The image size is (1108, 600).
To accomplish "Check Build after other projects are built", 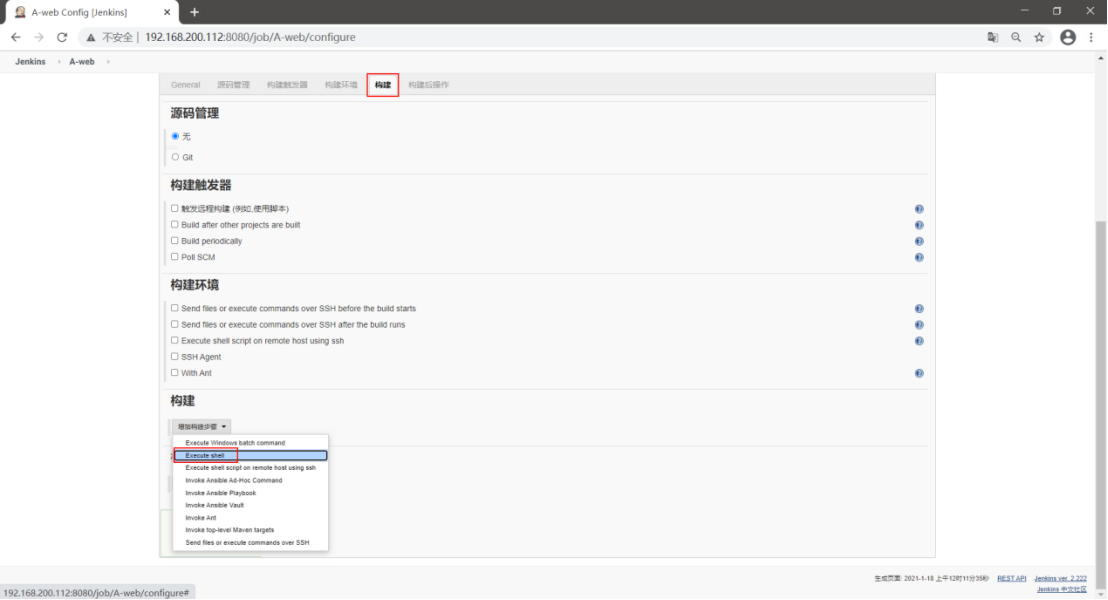I will 175,225.
